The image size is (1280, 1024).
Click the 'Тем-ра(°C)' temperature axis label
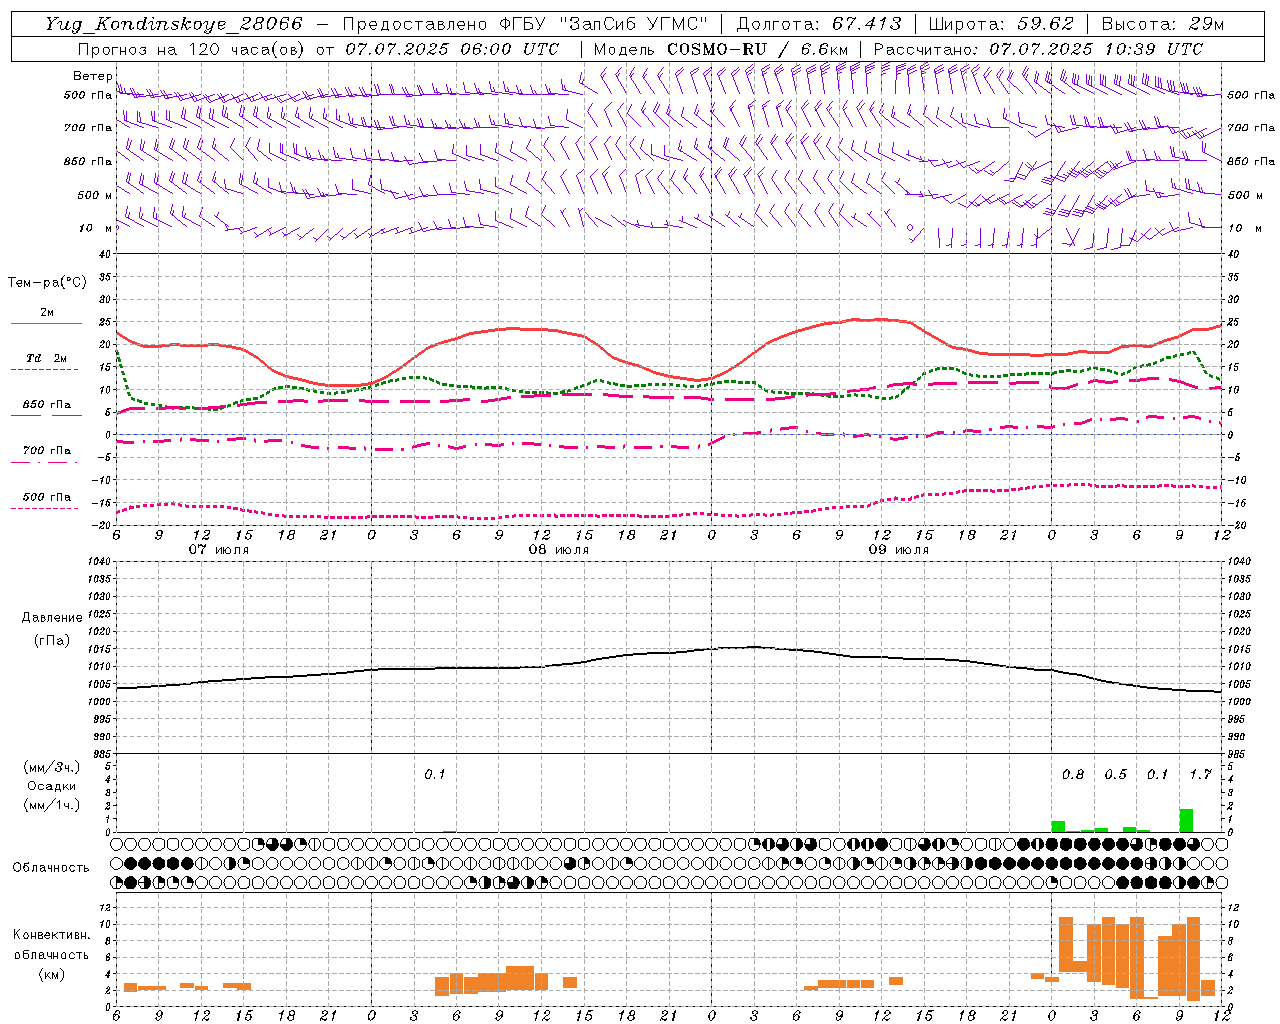[47, 283]
